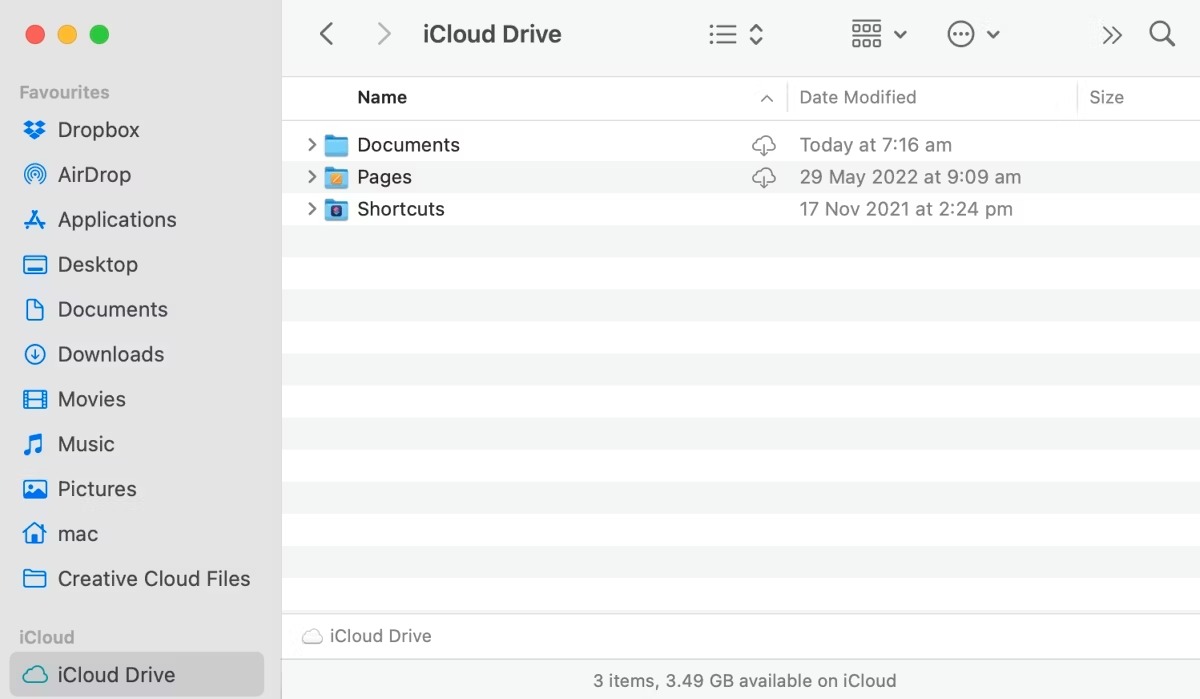Select the Music sidebar icon

[34, 444]
